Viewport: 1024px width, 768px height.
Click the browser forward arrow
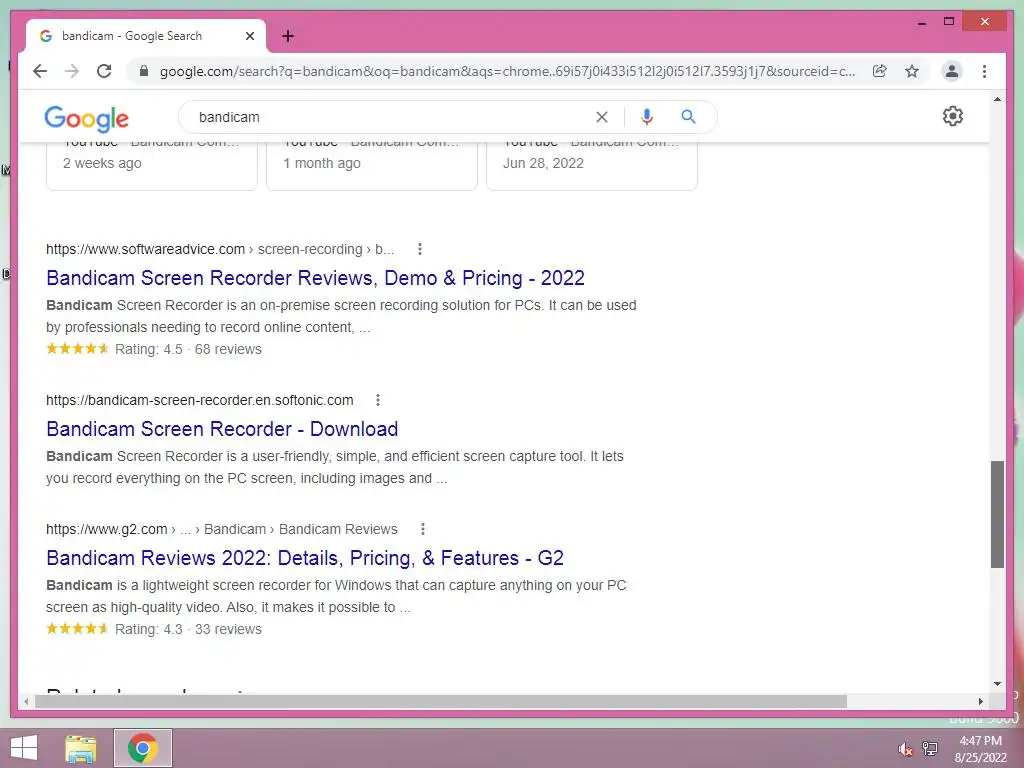pos(72,71)
